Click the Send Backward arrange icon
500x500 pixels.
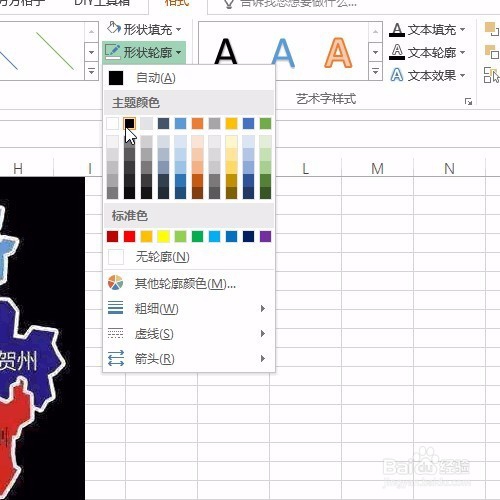[x=491, y=52]
